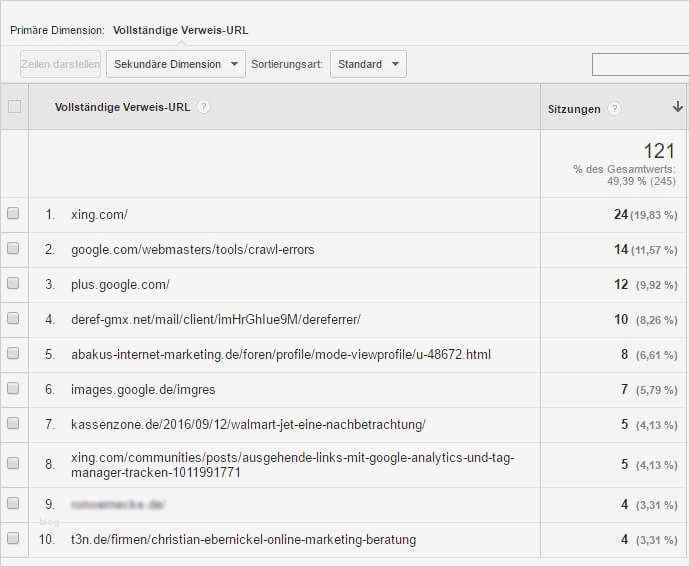Viewport: 690px width, 567px height.
Task: Open the Standard sort type dropdown
Action: (x=368, y=64)
